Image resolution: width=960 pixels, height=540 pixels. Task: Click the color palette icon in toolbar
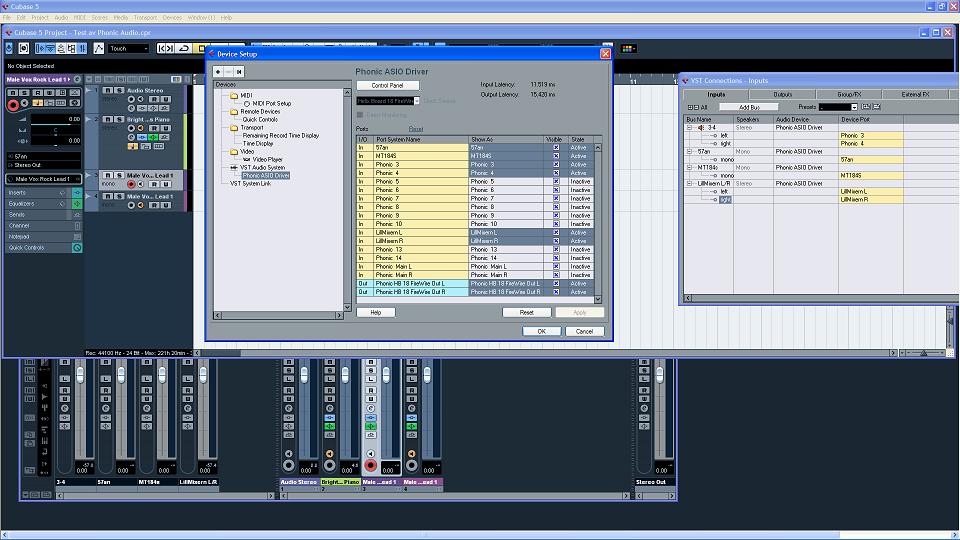[628, 48]
